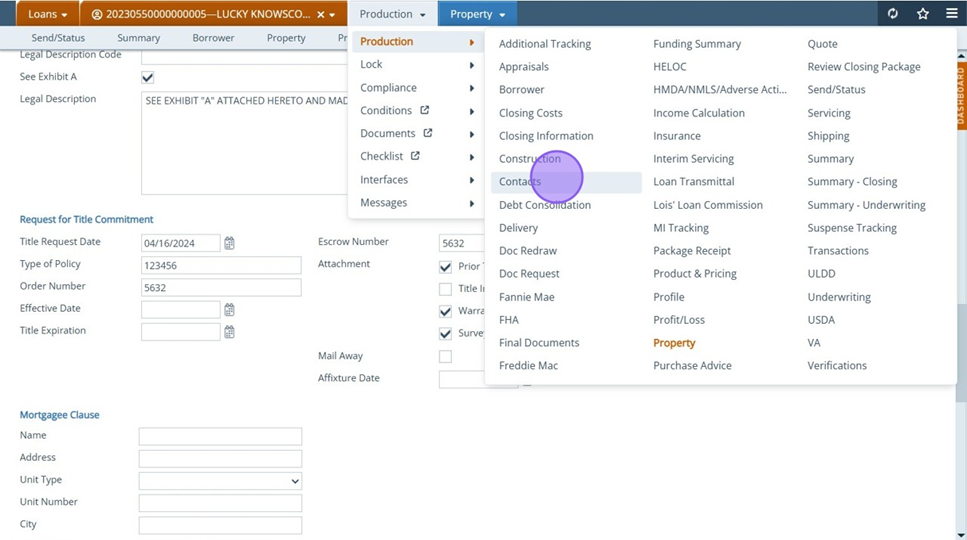Open the Dashboard side panel tab
The width and height of the screenshot is (967, 540).
click(x=961, y=96)
